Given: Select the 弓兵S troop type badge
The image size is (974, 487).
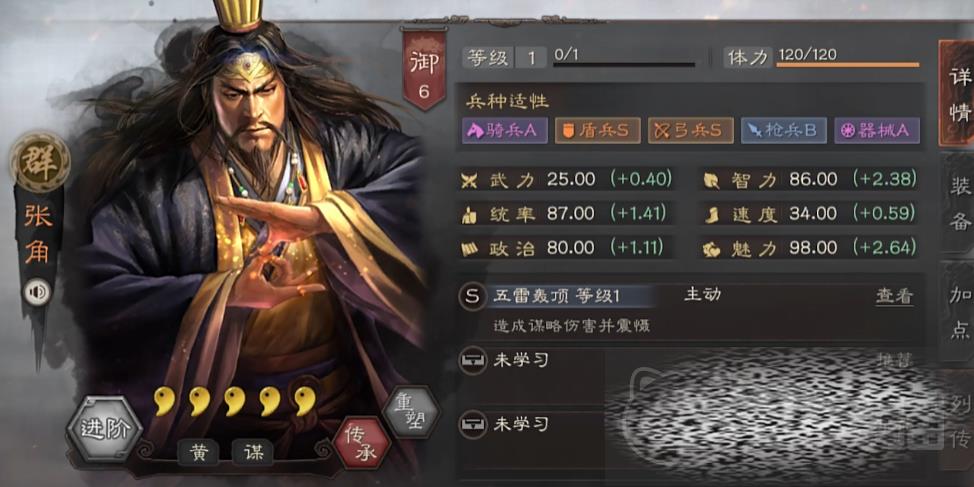Looking at the screenshot, I should click(x=691, y=130).
